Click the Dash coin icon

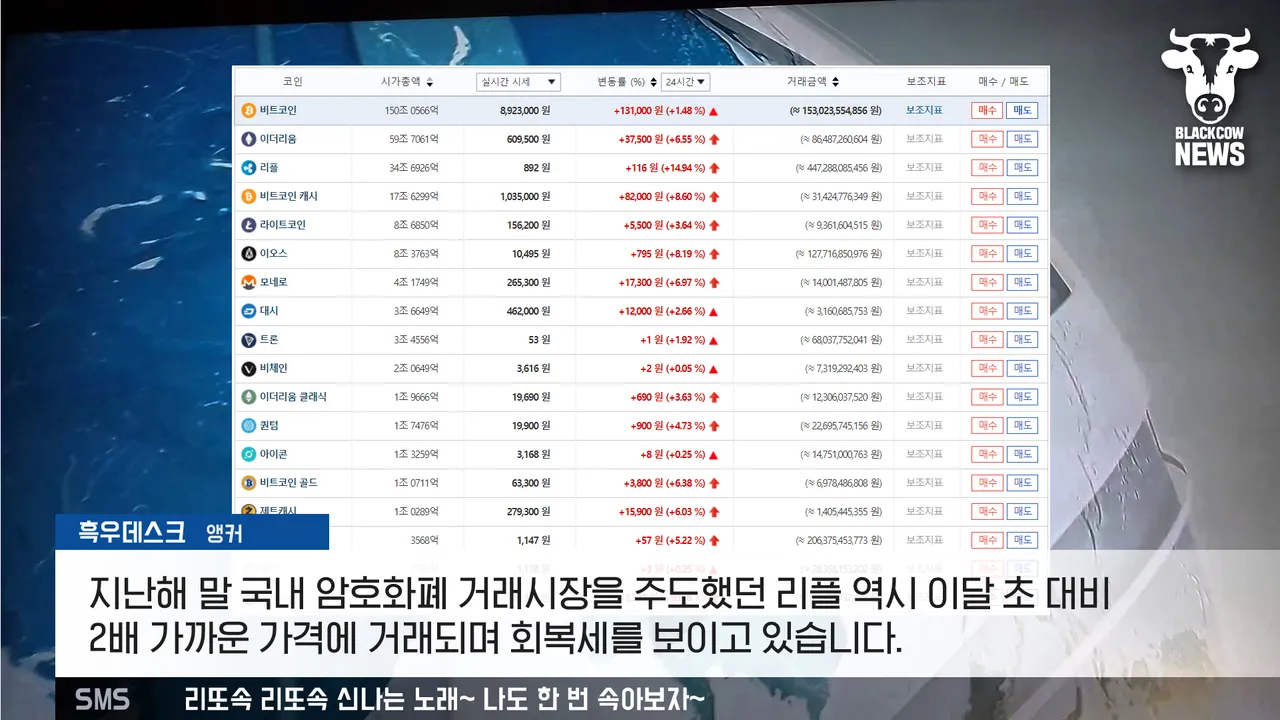pyautogui.click(x=249, y=311)
